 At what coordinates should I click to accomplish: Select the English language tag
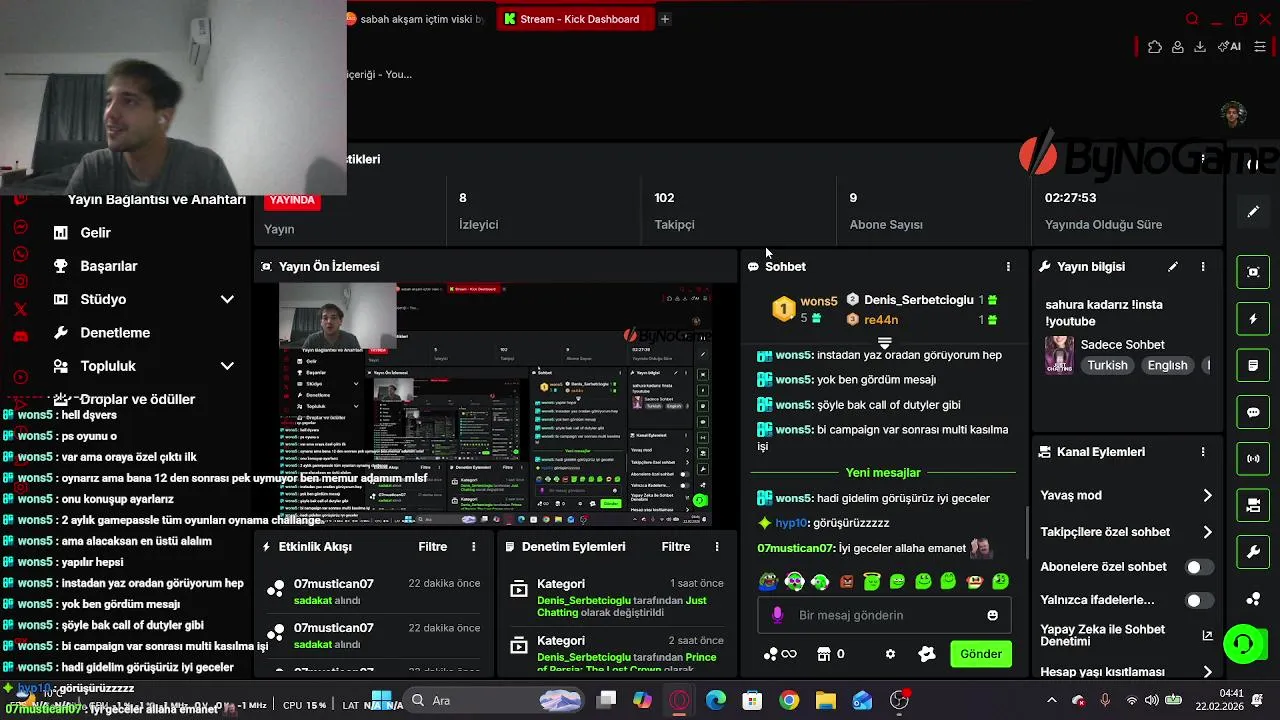1167,366
